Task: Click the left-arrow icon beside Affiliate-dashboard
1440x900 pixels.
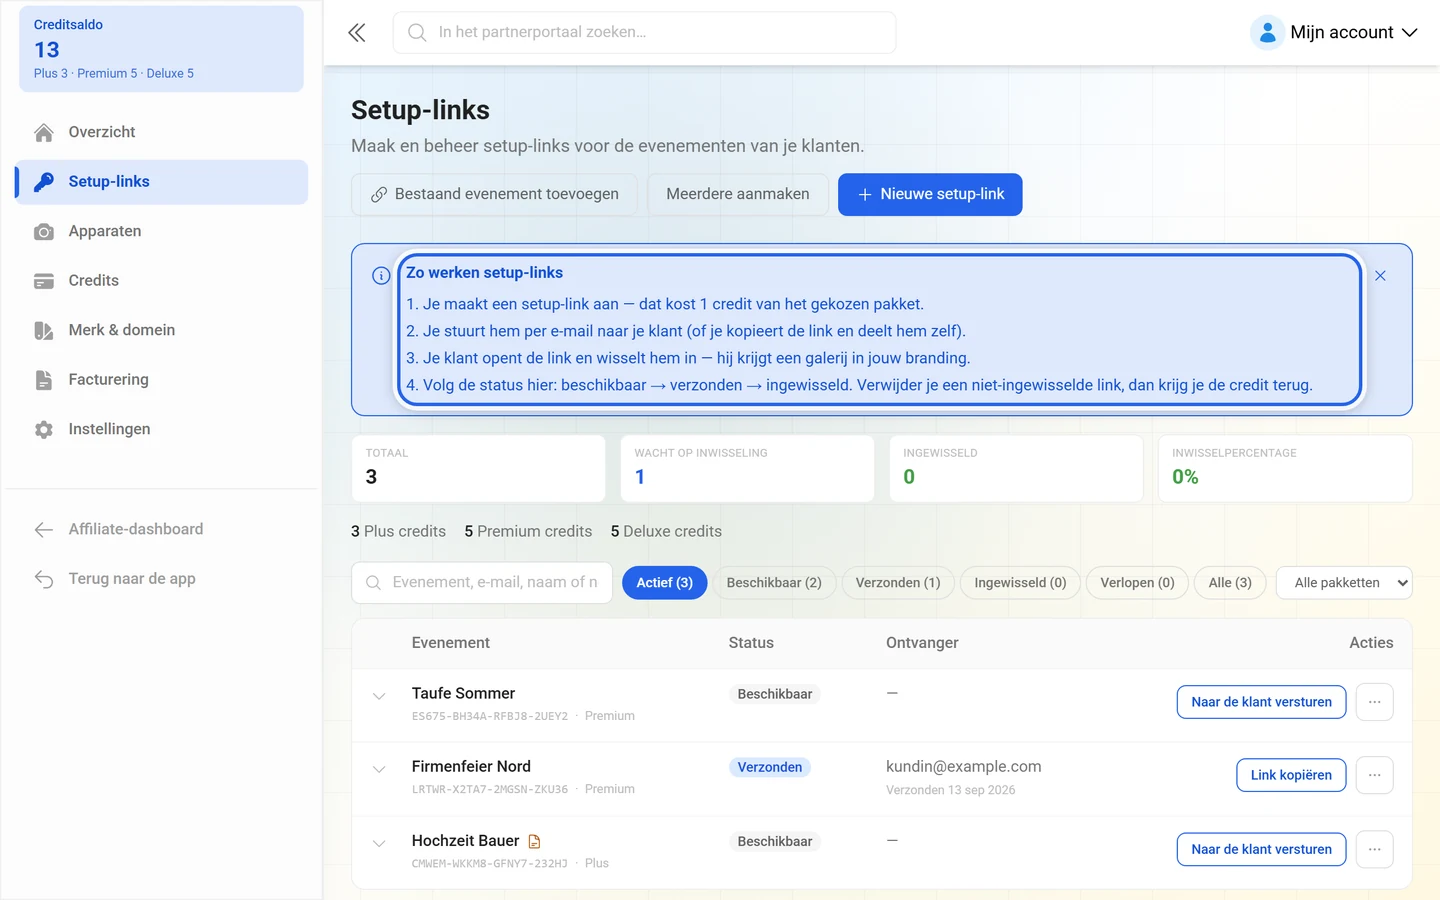Action: tap(44, 530)
